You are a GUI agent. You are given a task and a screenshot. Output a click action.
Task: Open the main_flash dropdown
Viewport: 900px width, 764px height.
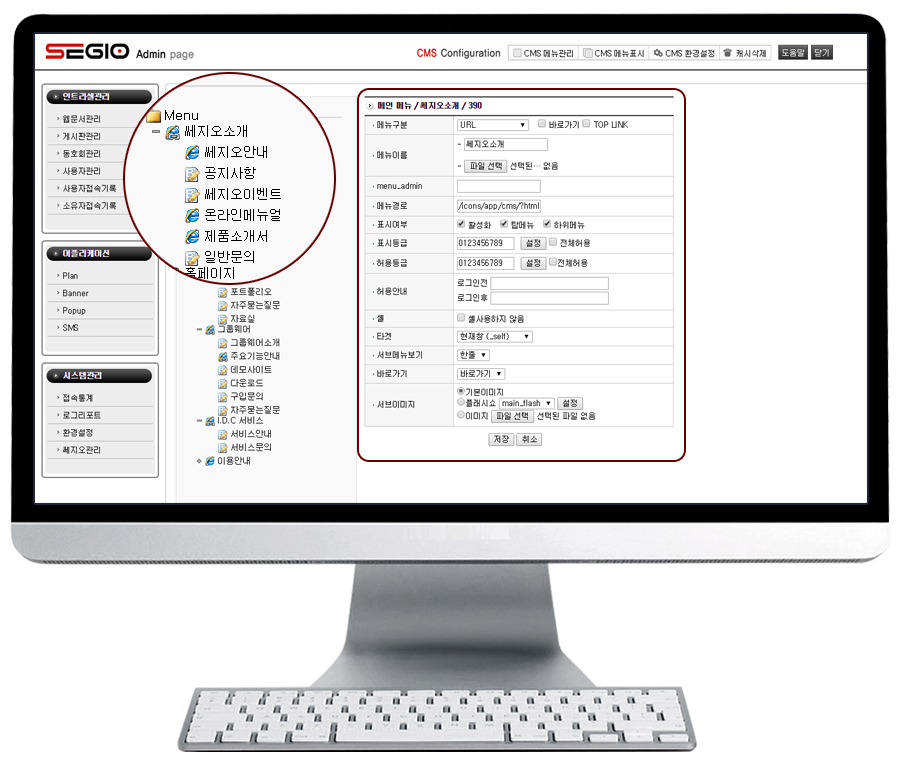pos(527,403)
